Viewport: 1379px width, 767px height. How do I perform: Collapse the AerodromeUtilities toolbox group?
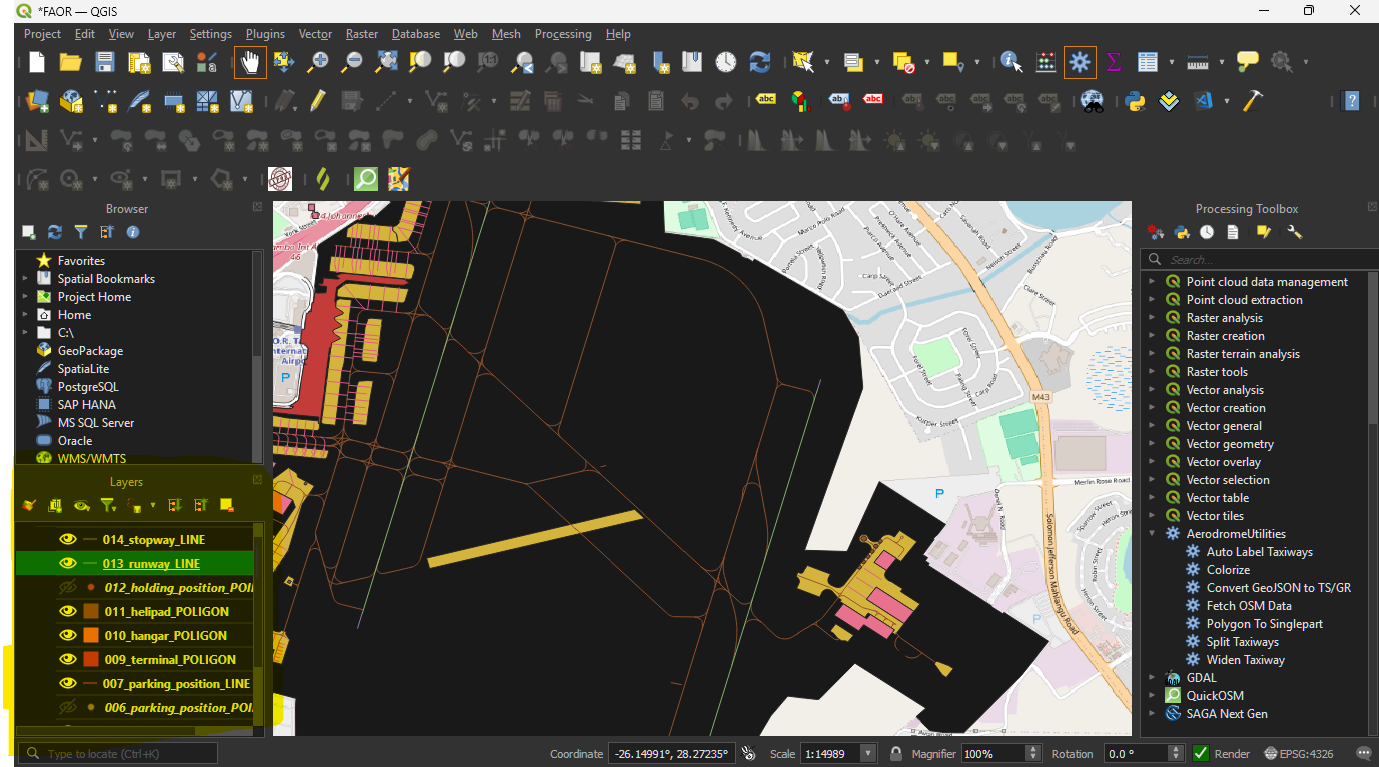coord(1152,534)
